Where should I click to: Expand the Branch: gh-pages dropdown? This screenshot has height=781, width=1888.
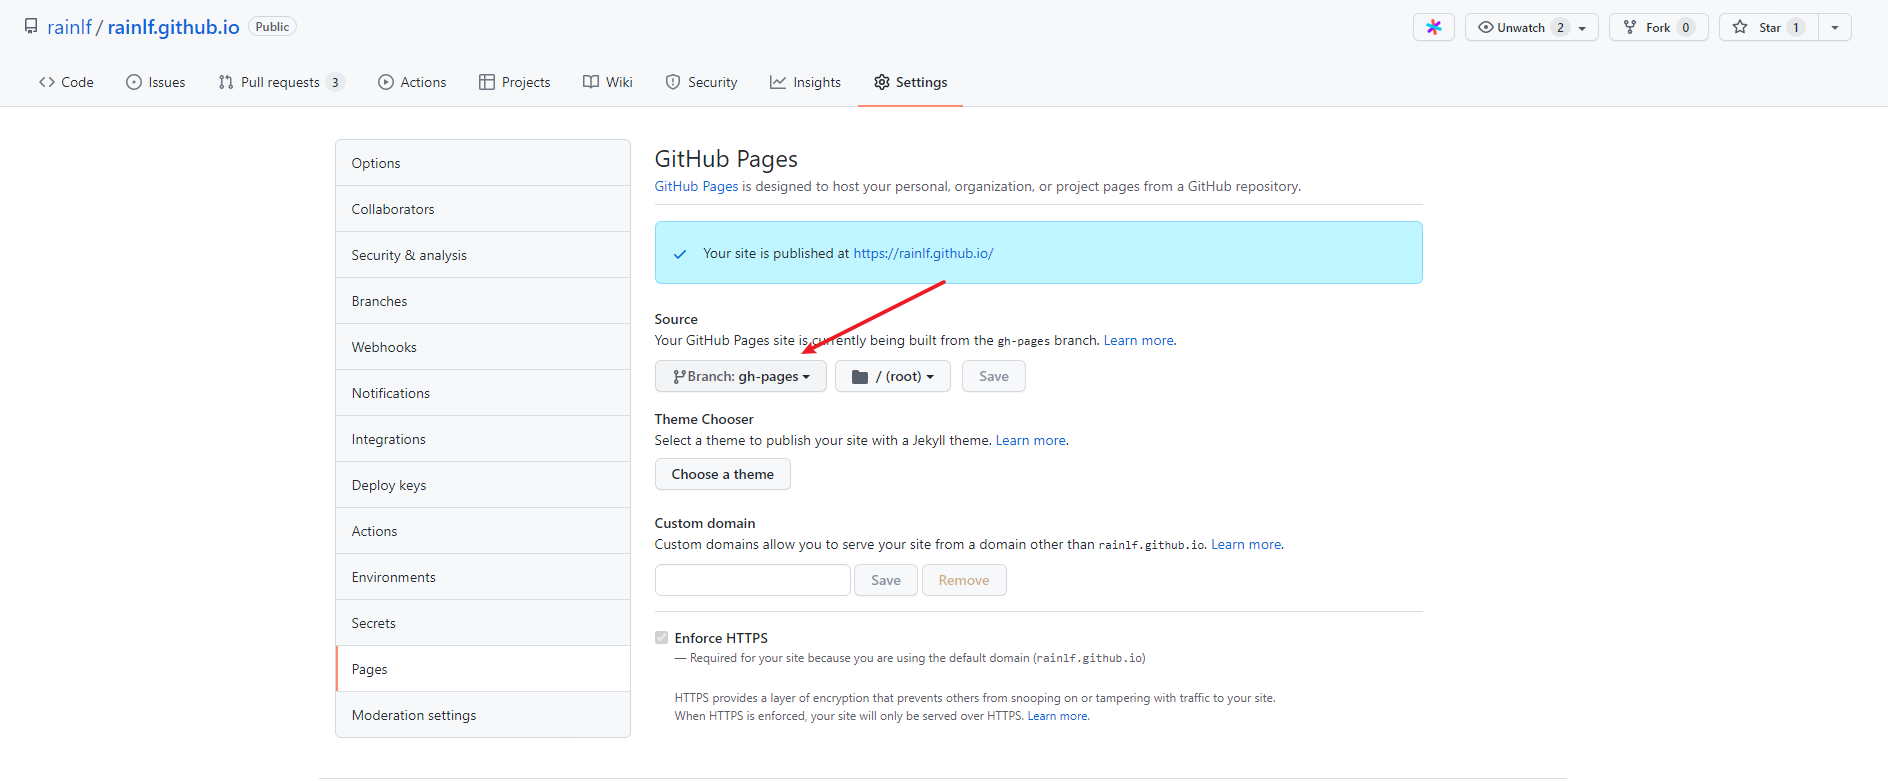[x=741, y=376]
